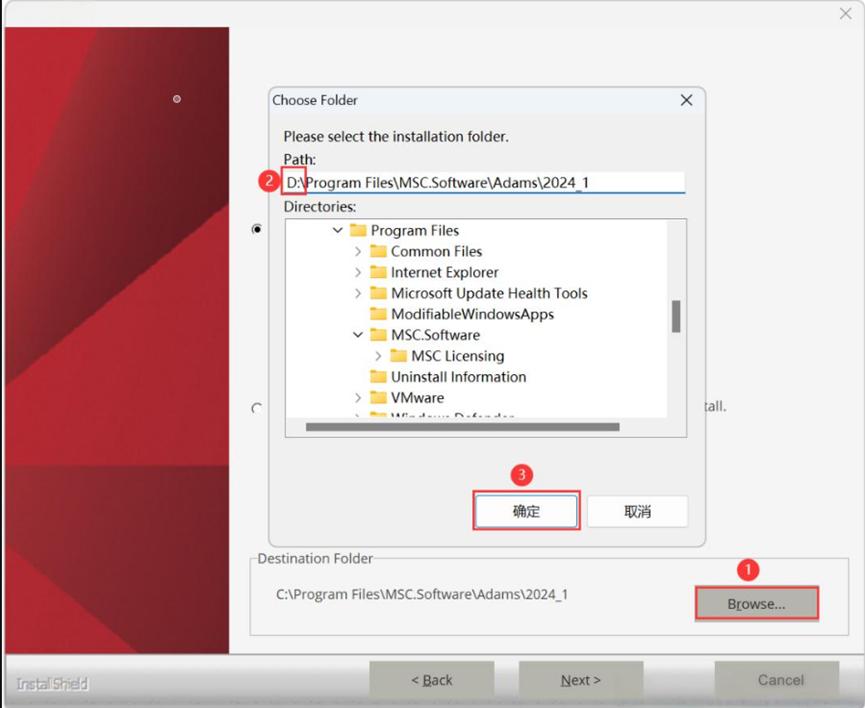865x708 pixels.
Task: Click the destination path C:\Program Files\MSC.Software\Adams\2024_1
Action: click(x=422, y=594)
